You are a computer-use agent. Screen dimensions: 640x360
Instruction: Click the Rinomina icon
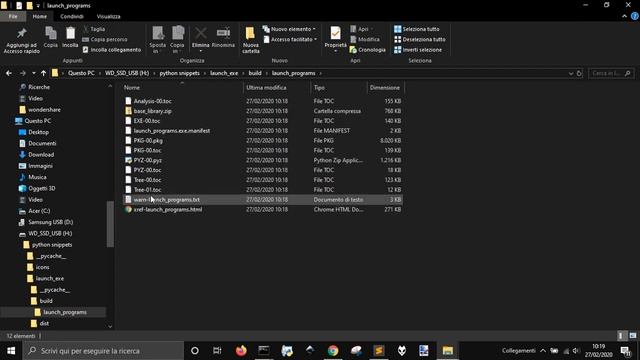223,37
